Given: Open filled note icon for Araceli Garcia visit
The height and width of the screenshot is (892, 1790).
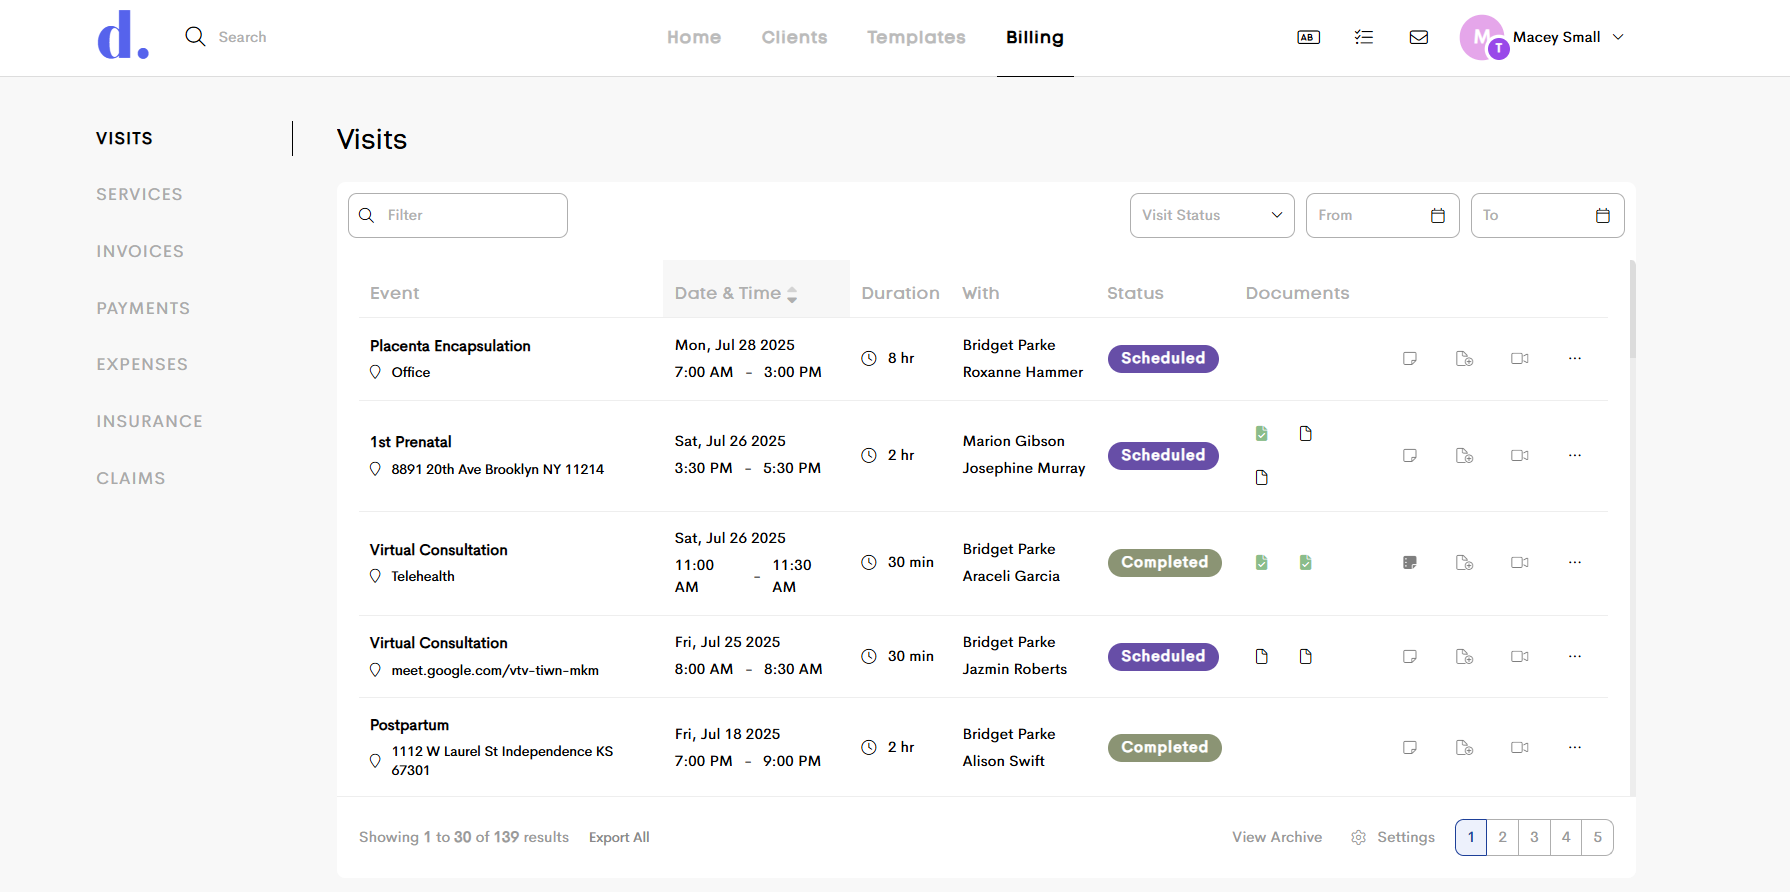Looking at the screenshot, I should 1410,562.
